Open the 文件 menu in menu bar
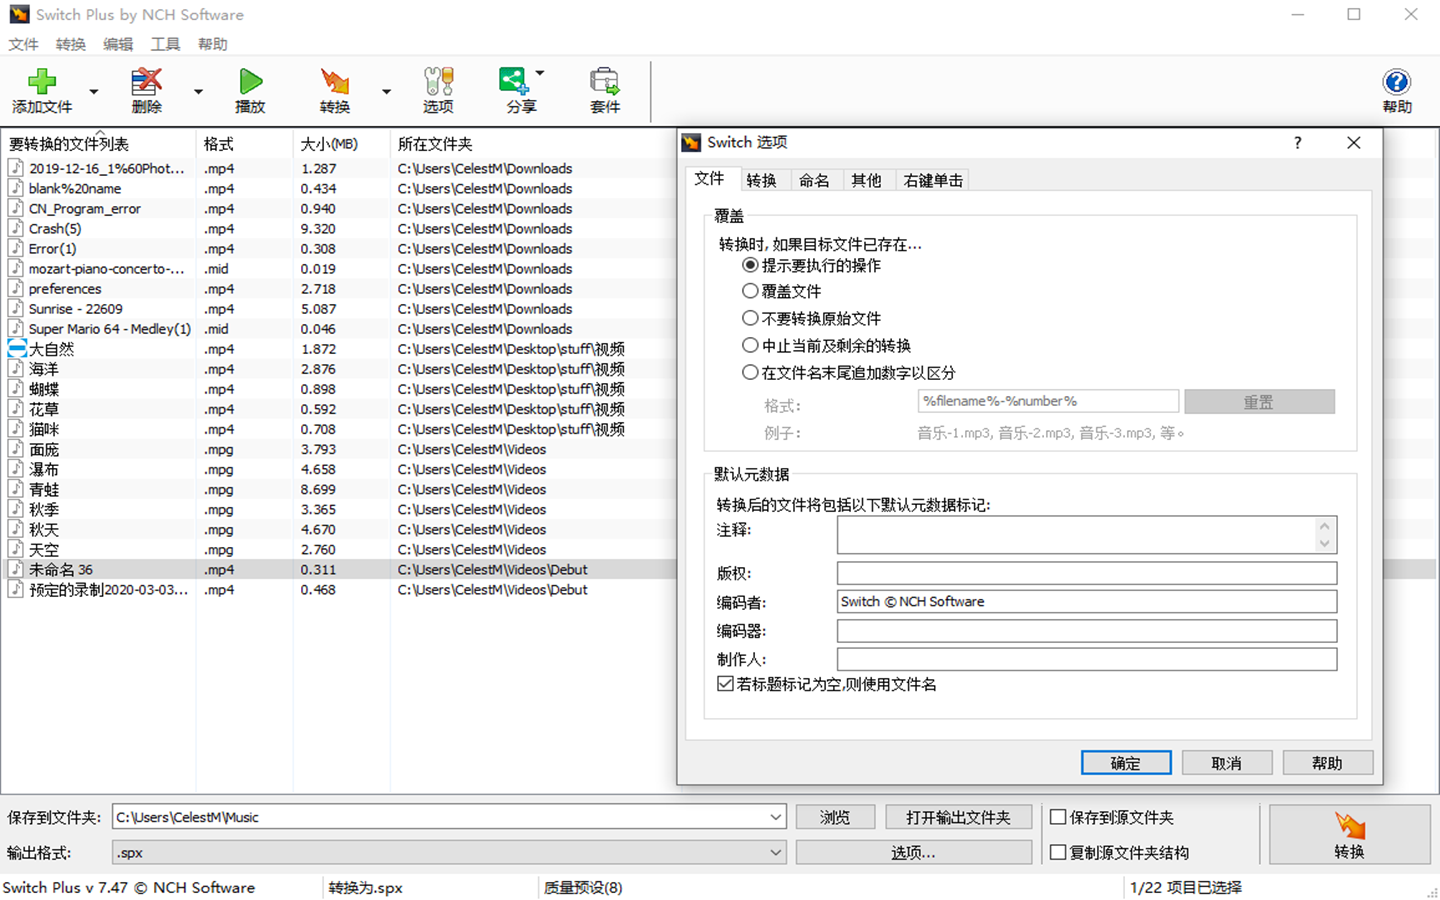The image size is (1440, 900). [x=23, y=44]
